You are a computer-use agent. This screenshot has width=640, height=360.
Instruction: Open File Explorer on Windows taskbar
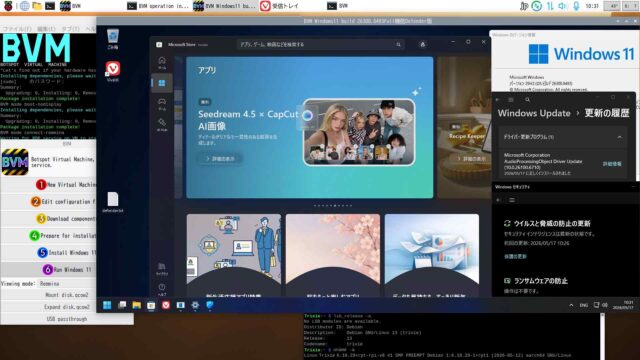click(137, 305)
